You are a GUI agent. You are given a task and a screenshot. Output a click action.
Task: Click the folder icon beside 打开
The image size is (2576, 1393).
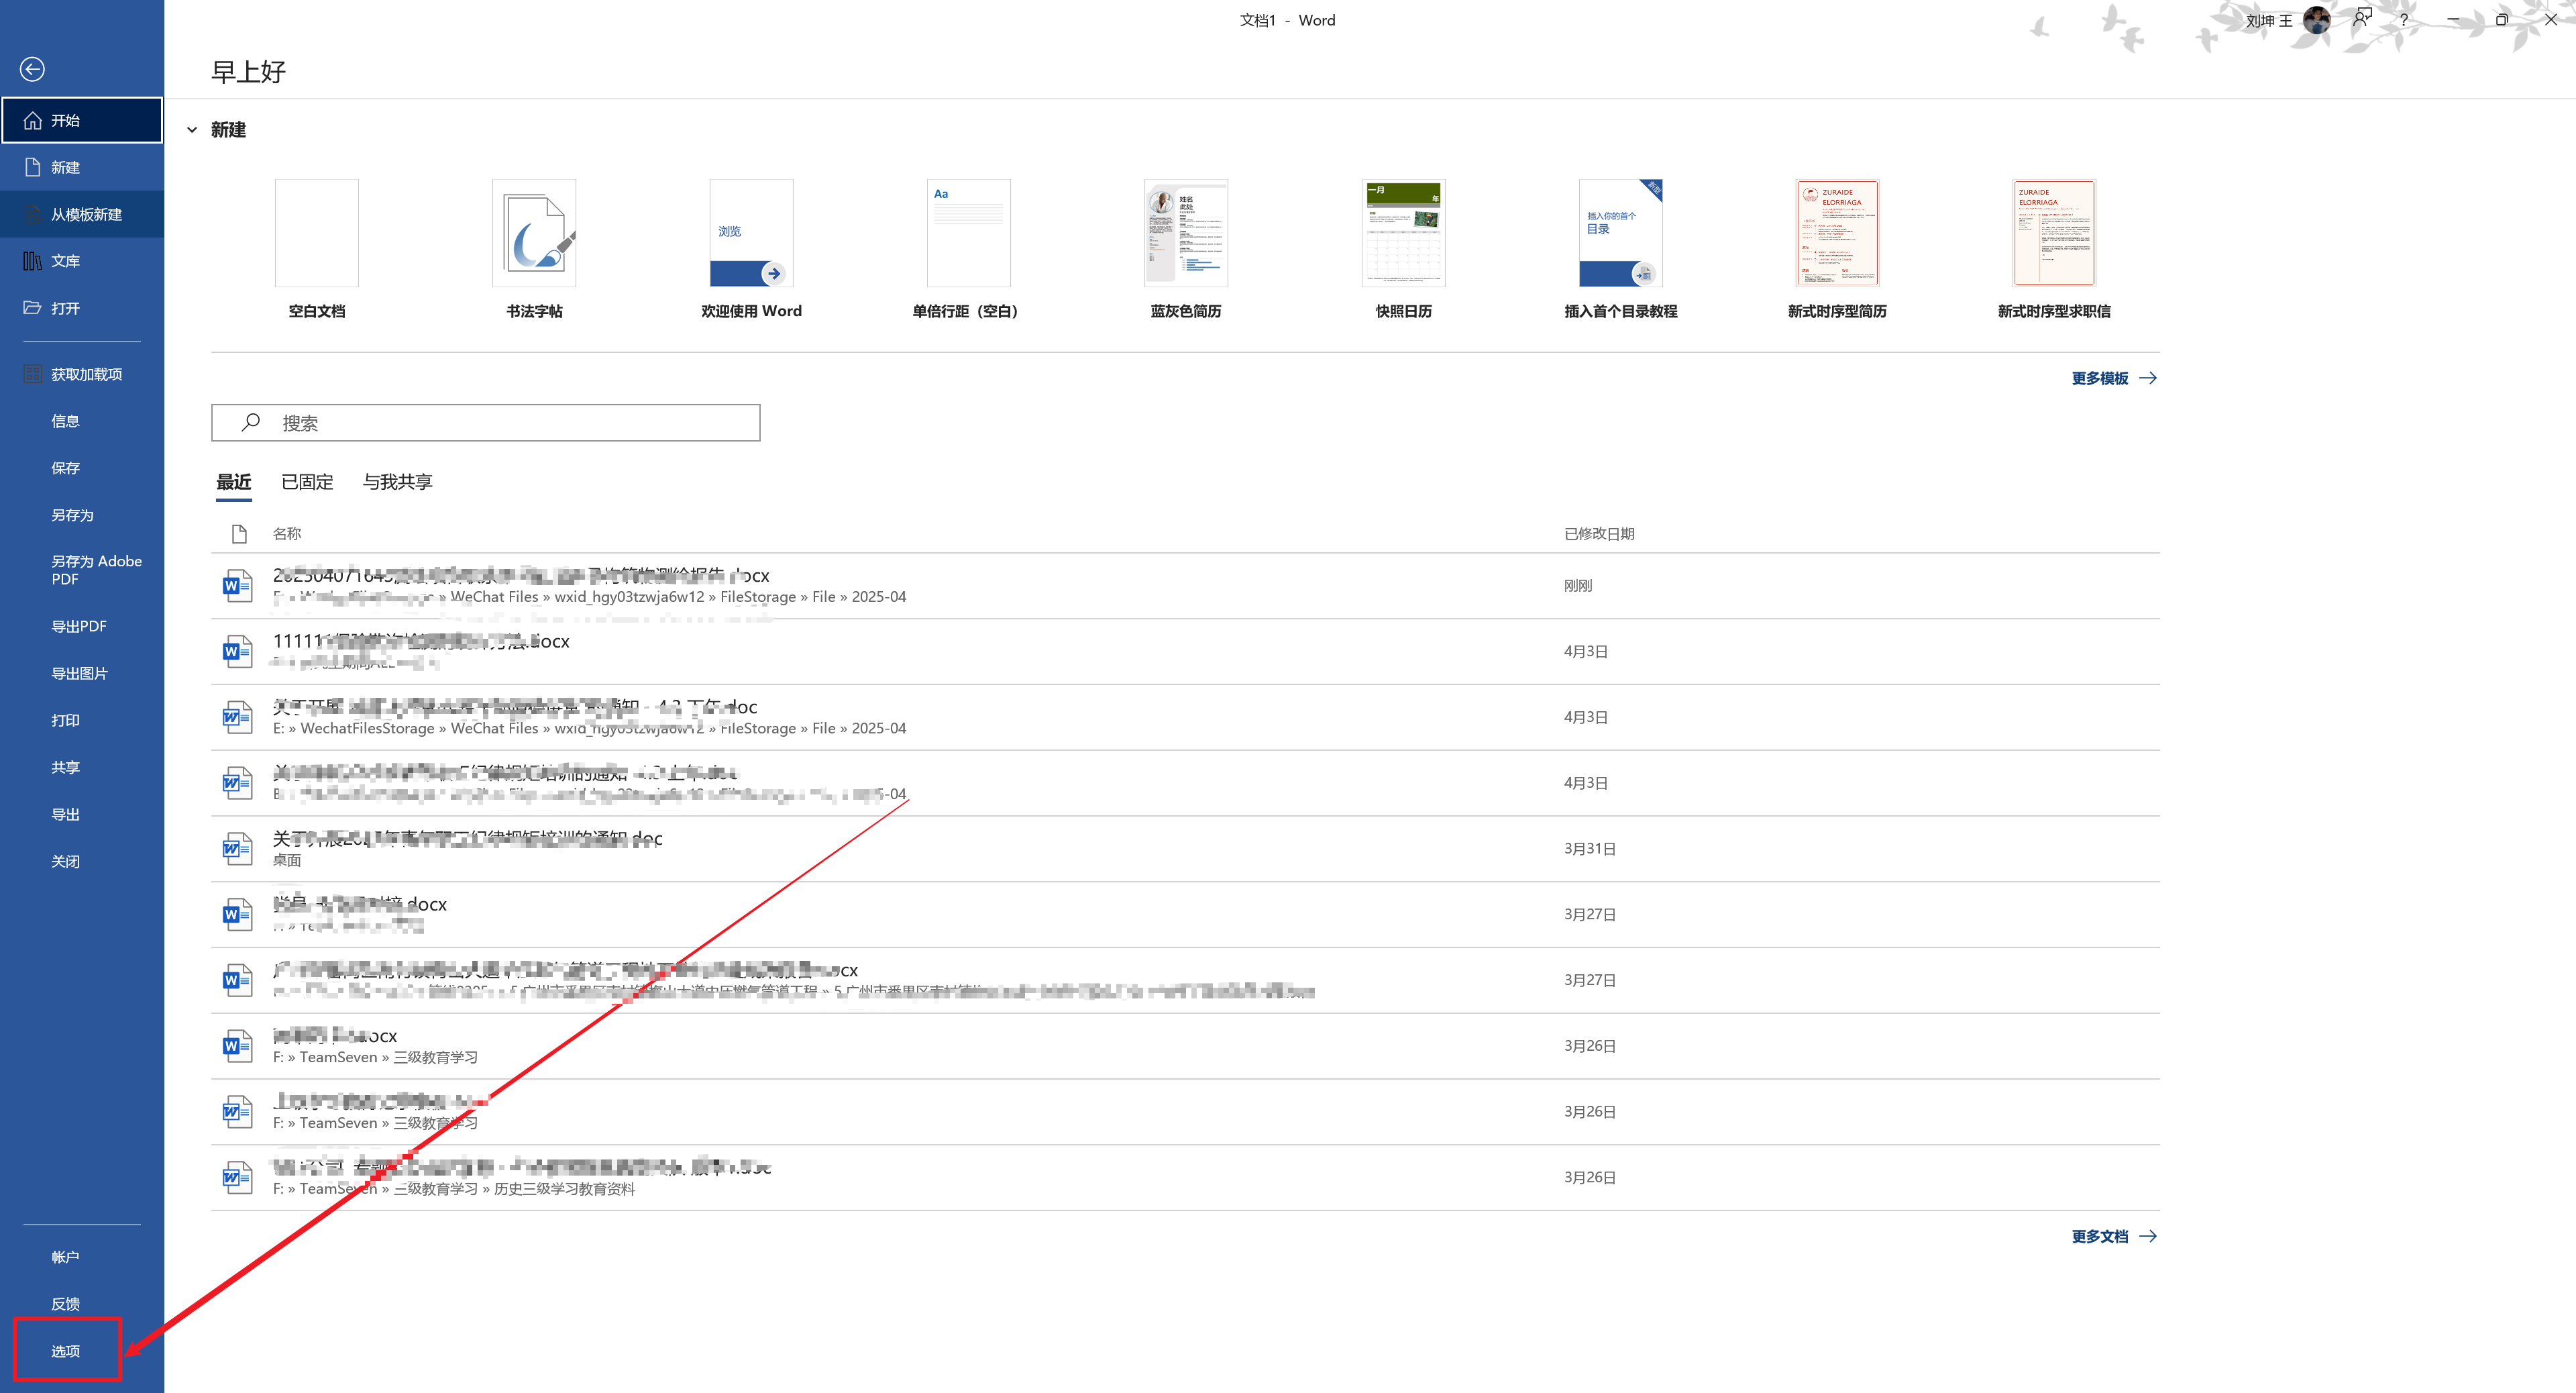pos(32,308)
